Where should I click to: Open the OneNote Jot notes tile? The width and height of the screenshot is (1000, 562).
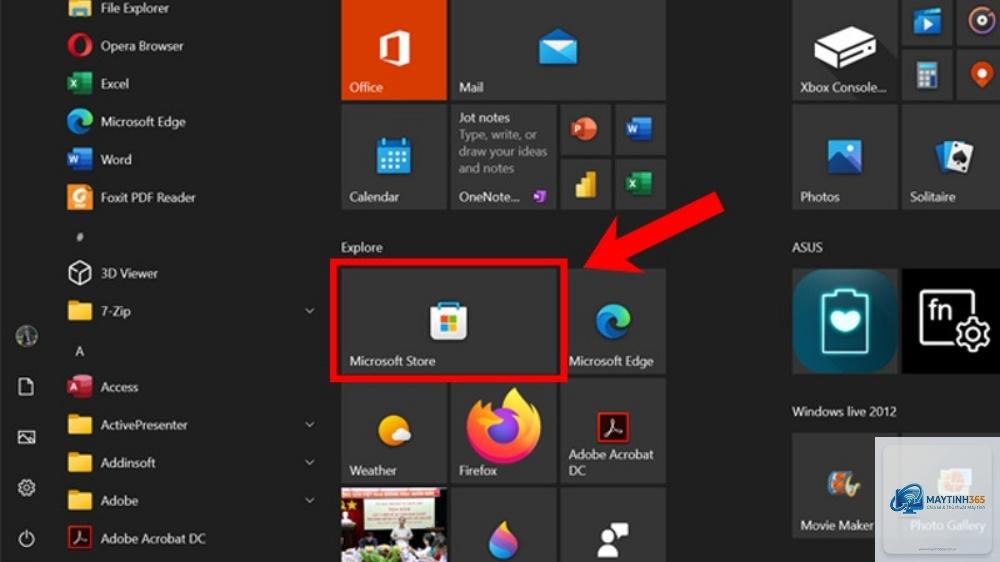point(503,157)
